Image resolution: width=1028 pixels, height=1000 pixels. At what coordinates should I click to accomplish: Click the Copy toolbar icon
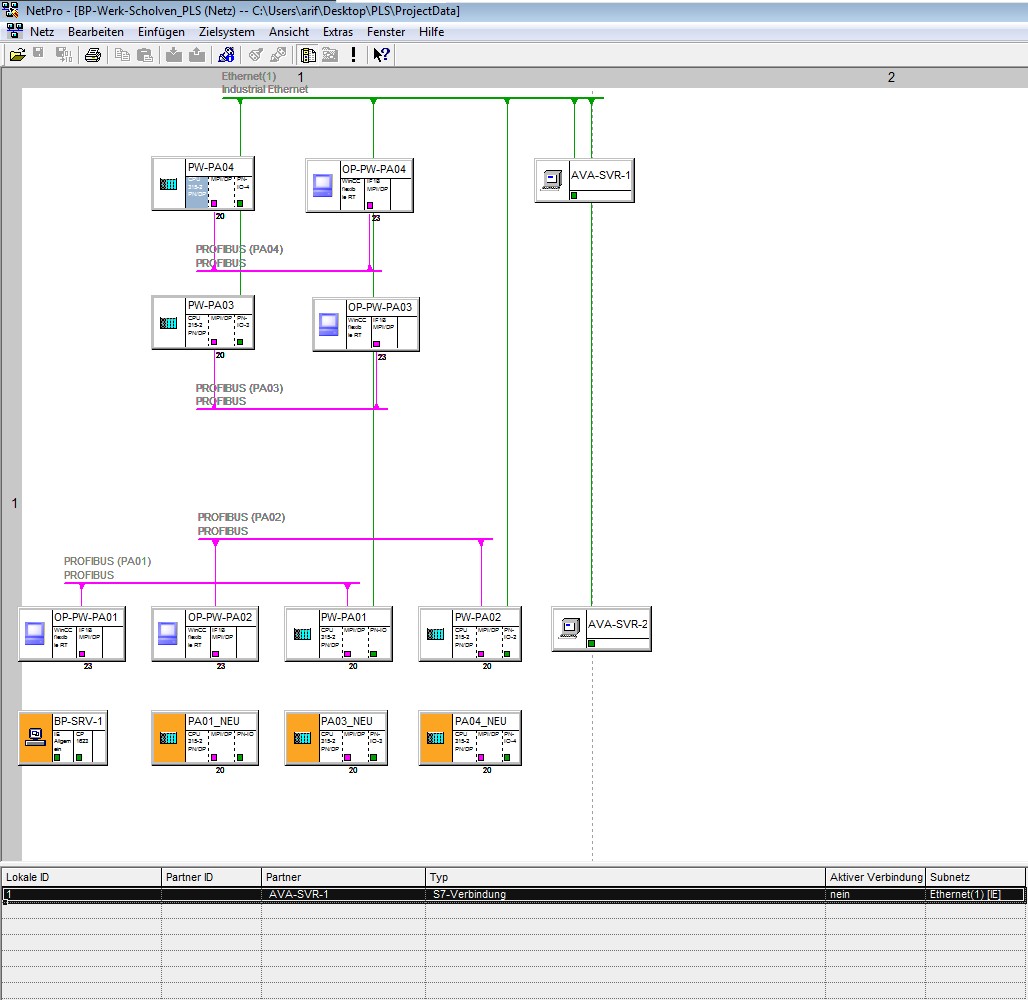point(122,55)
